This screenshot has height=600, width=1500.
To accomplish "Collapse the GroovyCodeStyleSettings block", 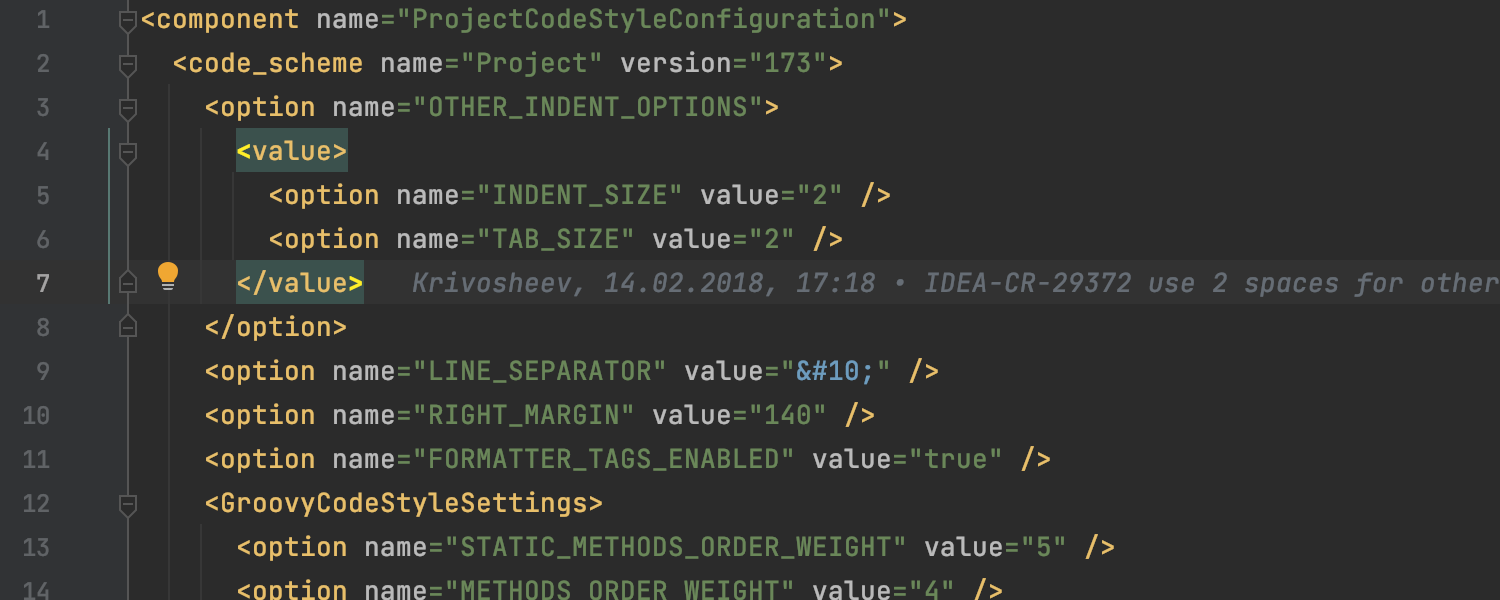I will [x=127, y=503].
